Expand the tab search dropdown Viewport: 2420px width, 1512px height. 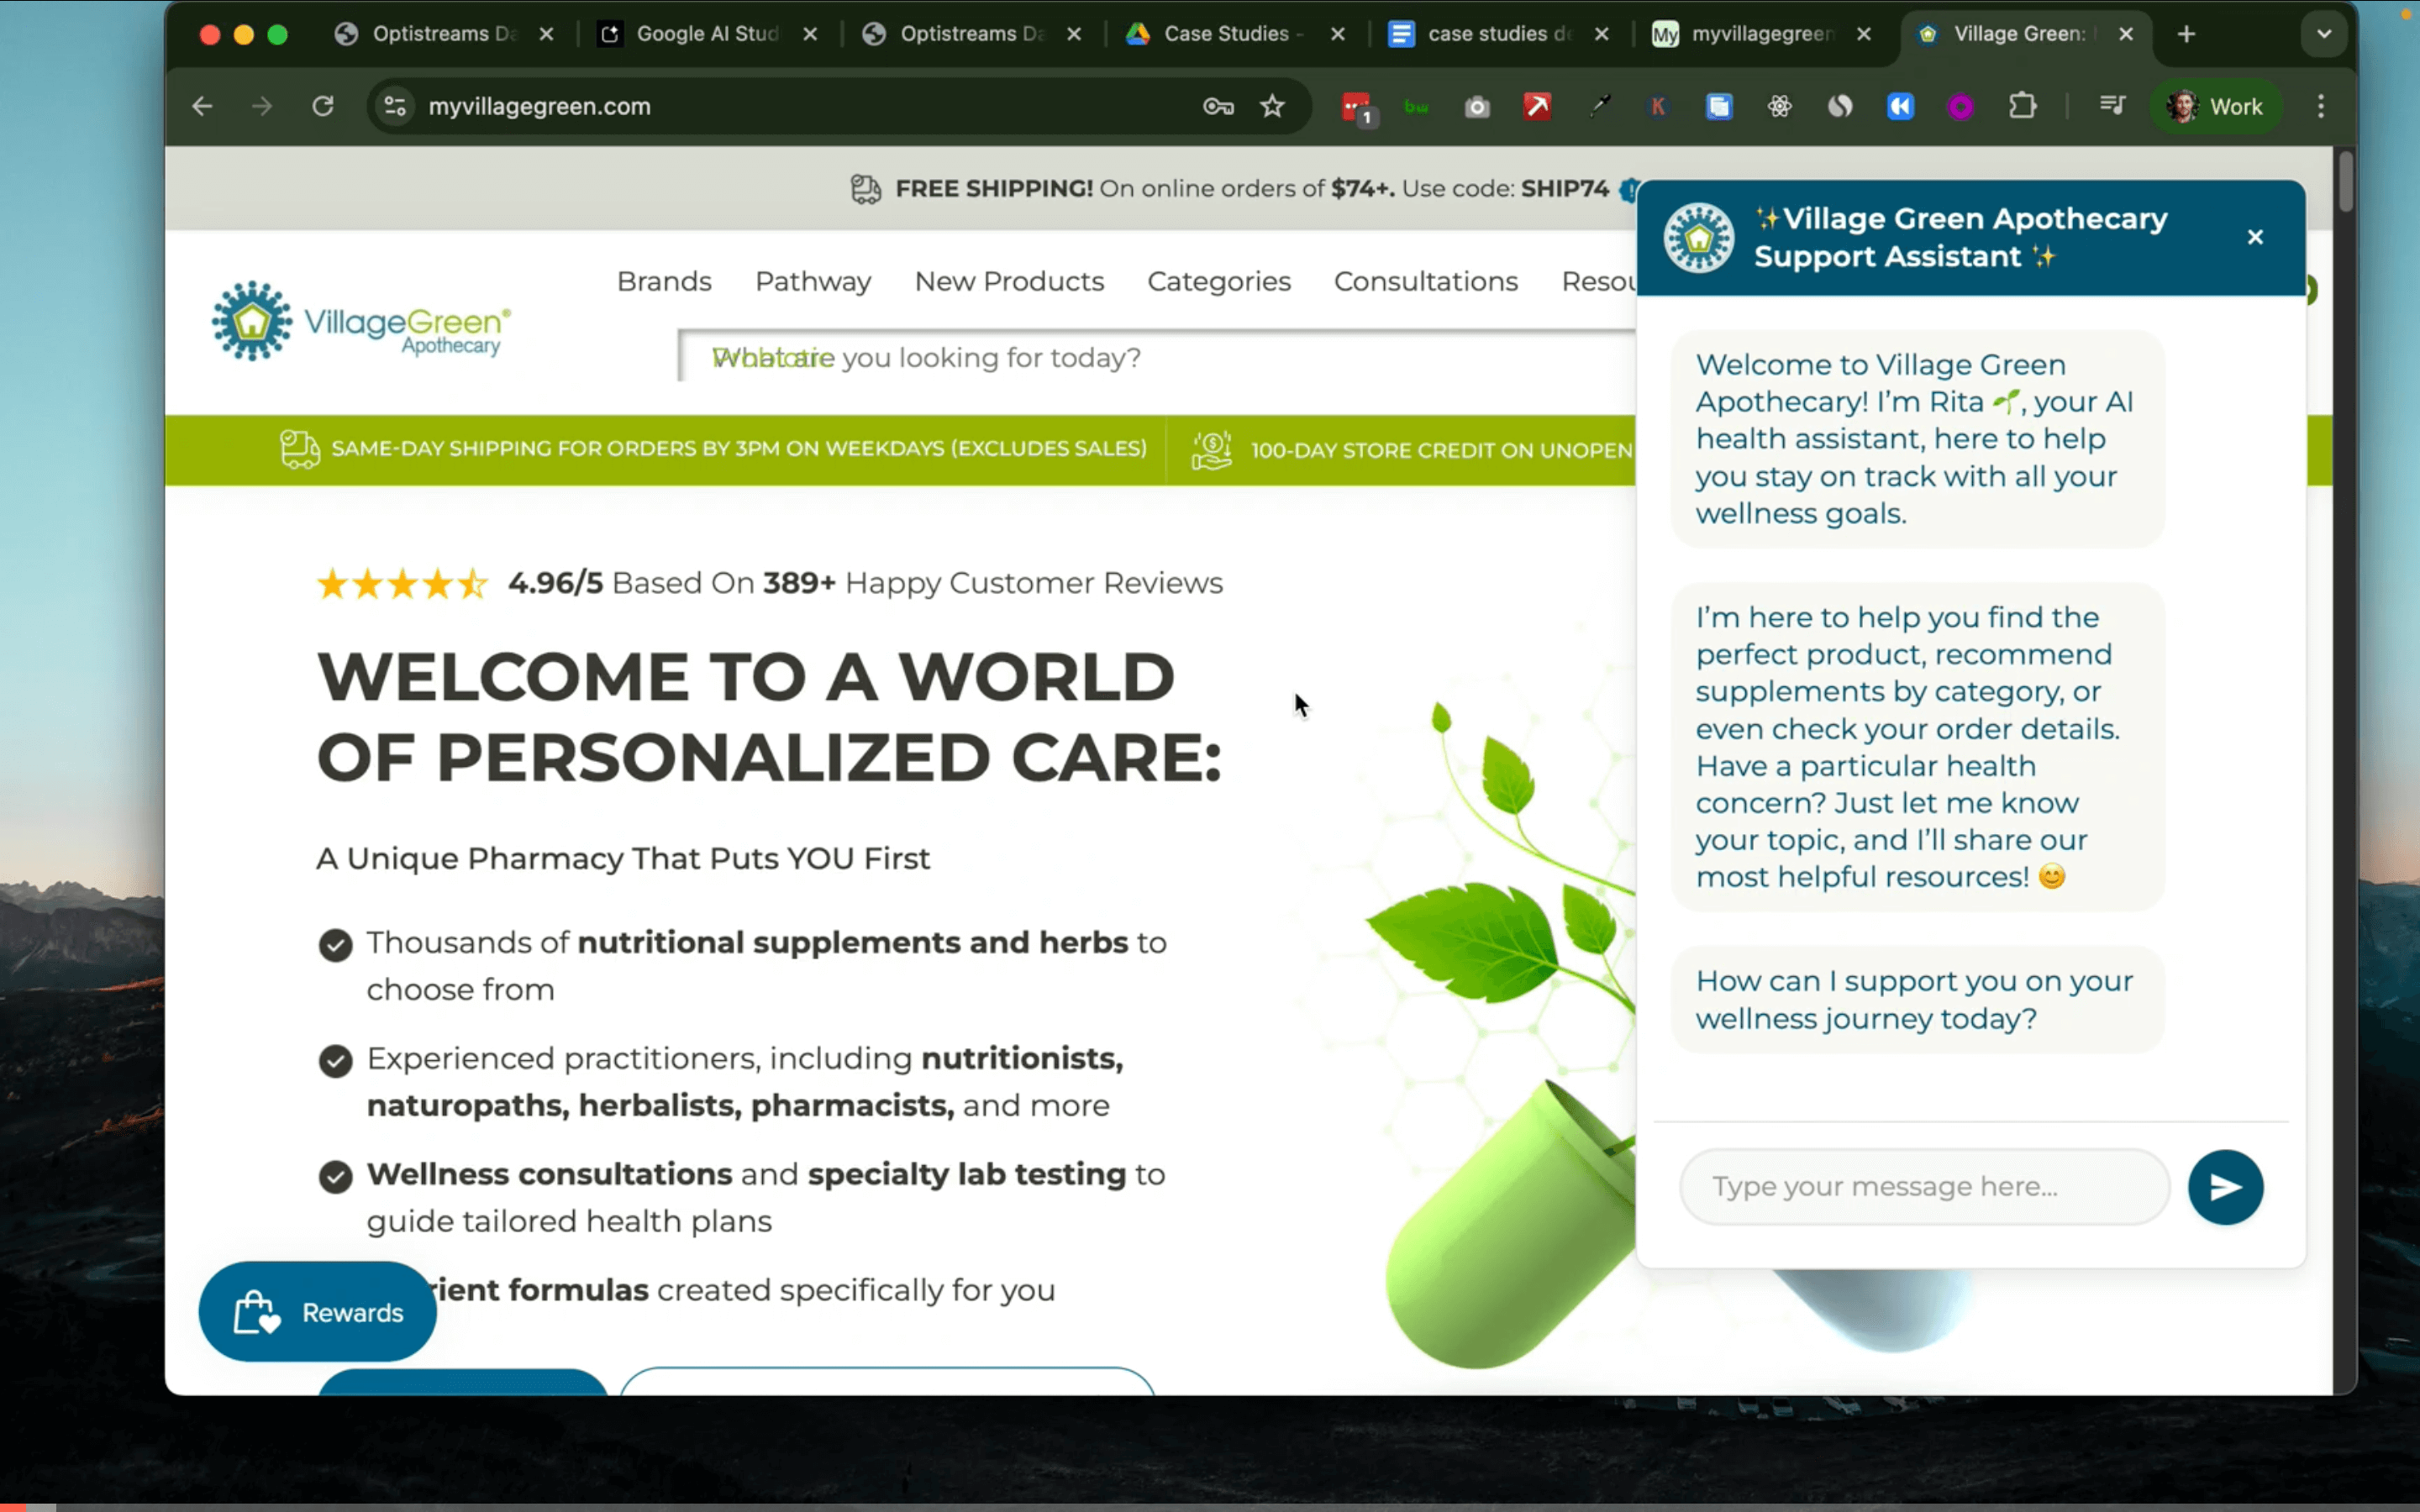click(x=2323, y=34)
